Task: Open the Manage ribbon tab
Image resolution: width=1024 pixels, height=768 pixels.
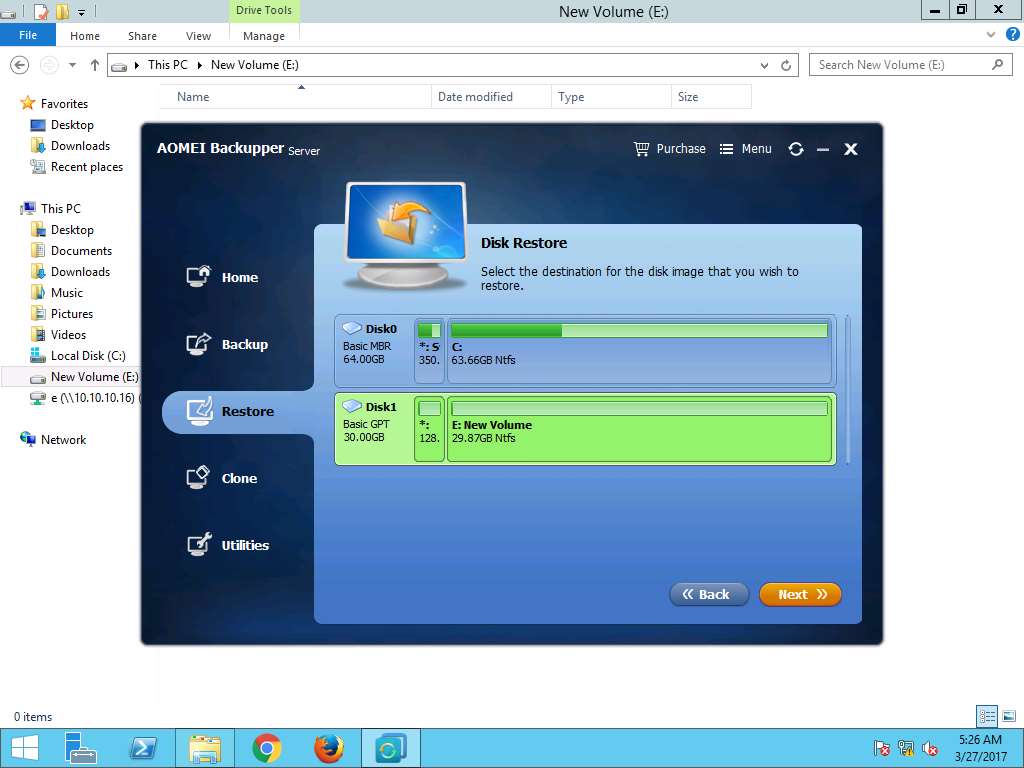Action: pyautogui.click(x=264, y=36)
